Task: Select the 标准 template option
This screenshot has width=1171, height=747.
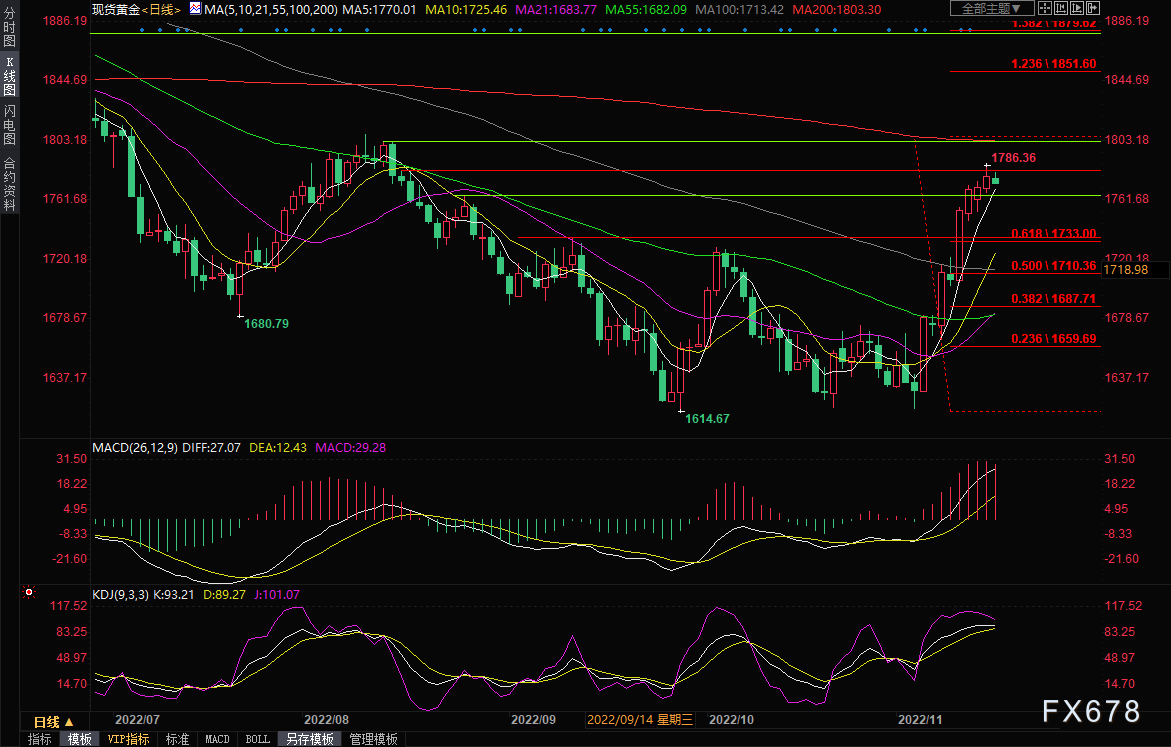Action: [x=177, y=739]
